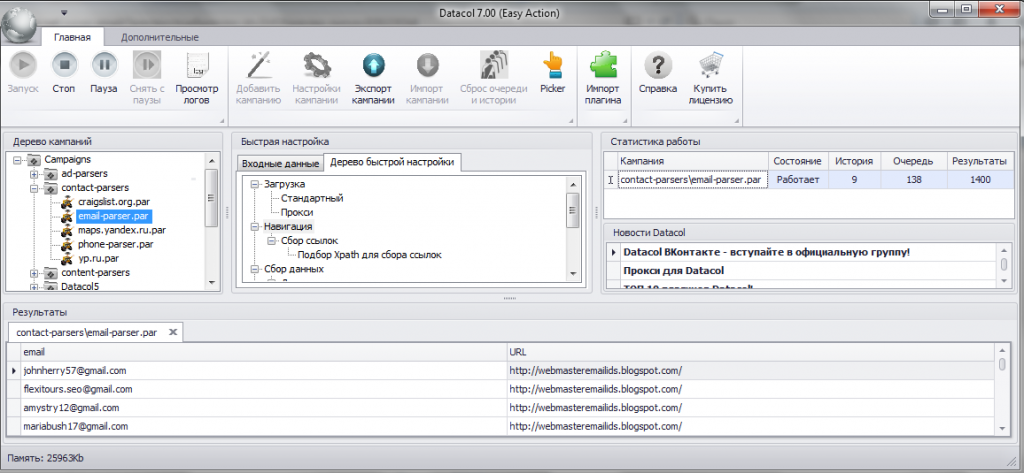Screen dimensions: 1024x473
Task: Click the Datacol globe application orb
Action: click(x=20, y=26)
